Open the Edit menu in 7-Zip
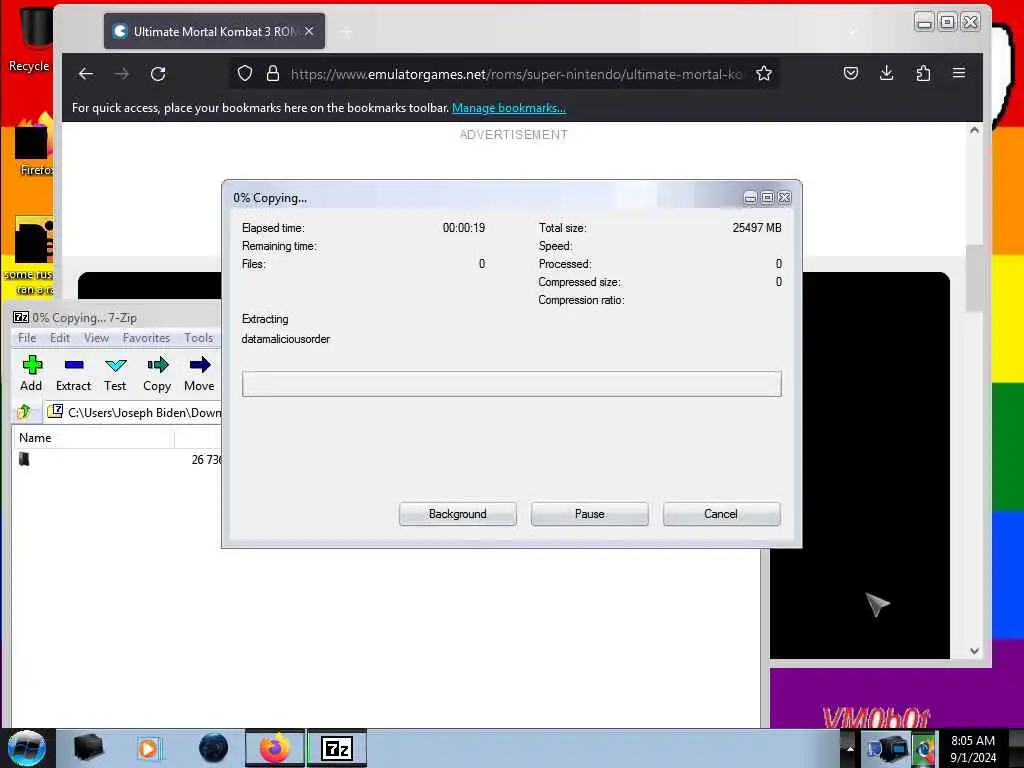Image resolution: width=1024 pixels, height=768 pixels. [59, 338]
